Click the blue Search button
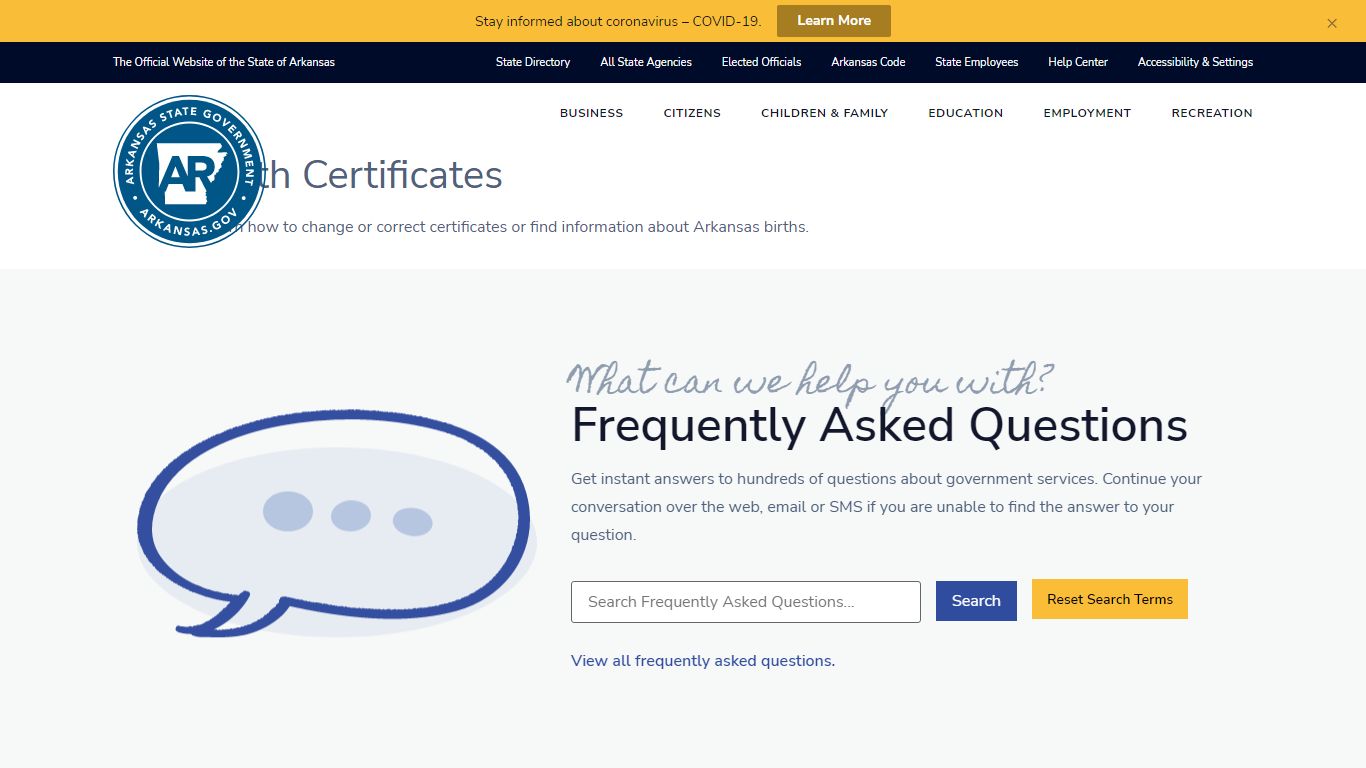1366x768 pixels. pos(976,601)
